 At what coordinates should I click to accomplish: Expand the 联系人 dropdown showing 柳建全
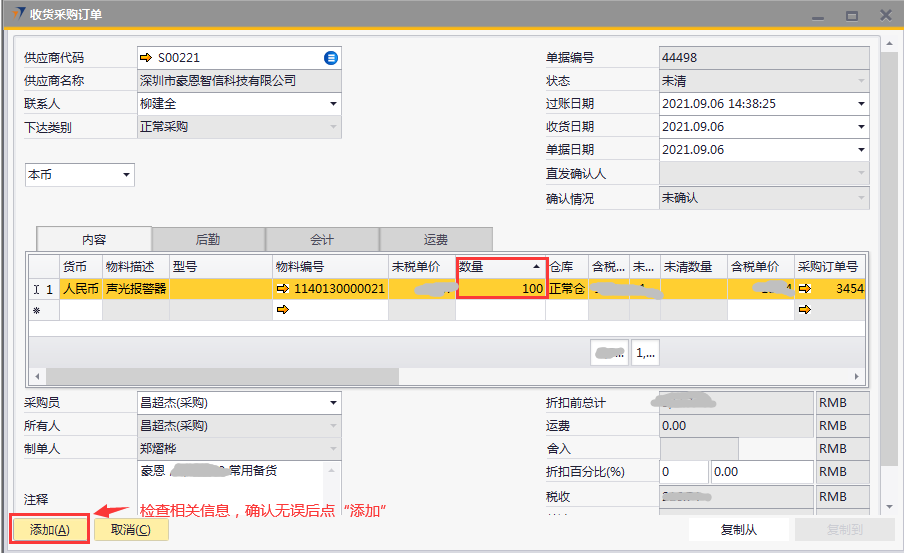click(332, 104)
